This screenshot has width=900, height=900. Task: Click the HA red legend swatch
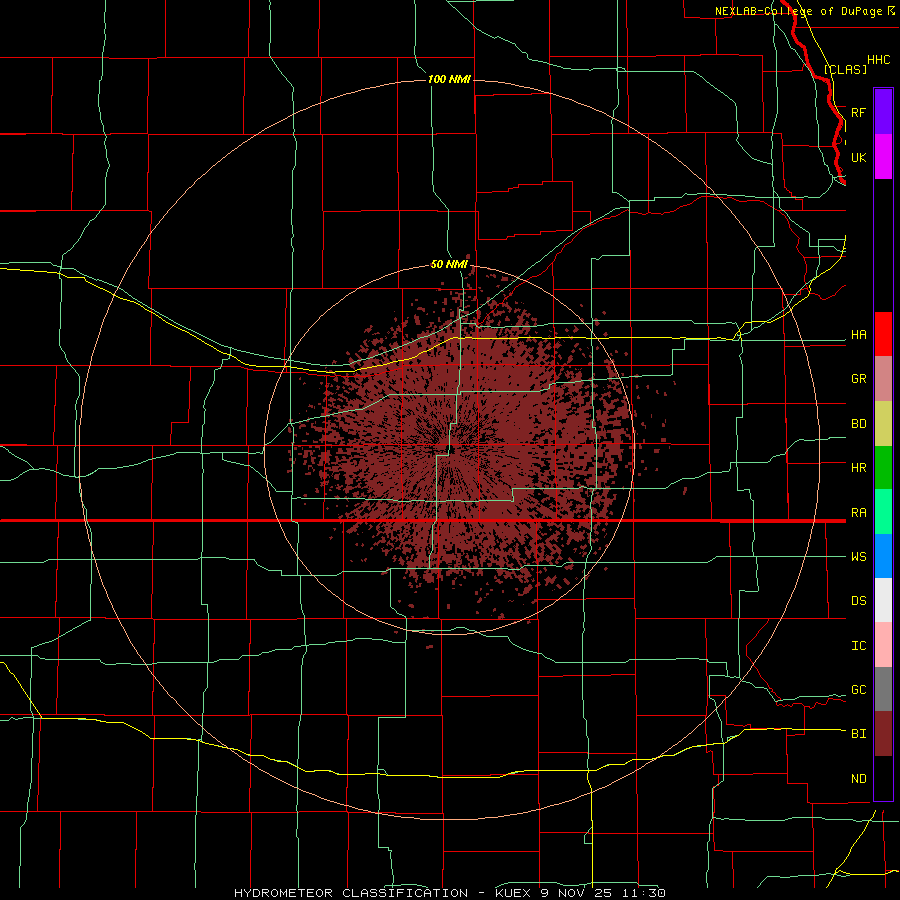[883, 334]
